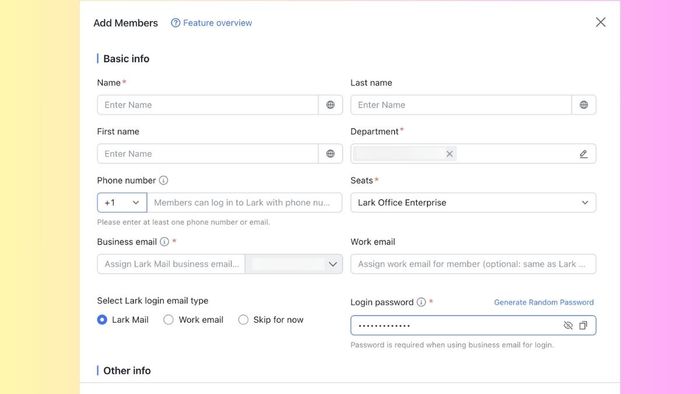This screenshot has width=700, height=394.
Task: Open the business email domain dropdown
Action: [x=294, y=264]
